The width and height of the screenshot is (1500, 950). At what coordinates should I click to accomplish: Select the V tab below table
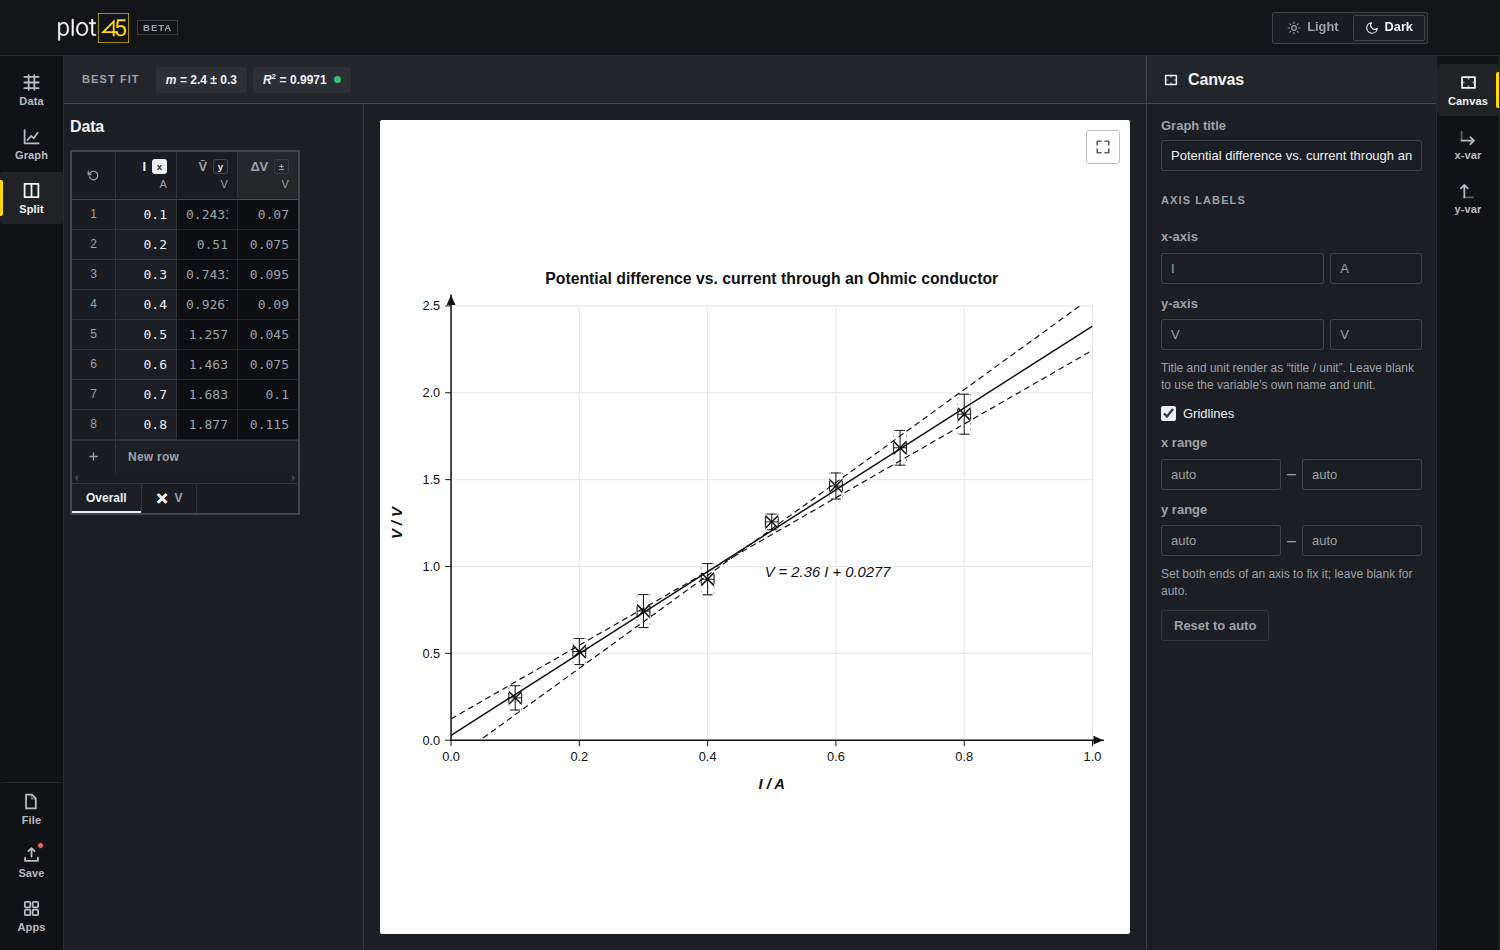pyautogui.click(x=169, y=498)
